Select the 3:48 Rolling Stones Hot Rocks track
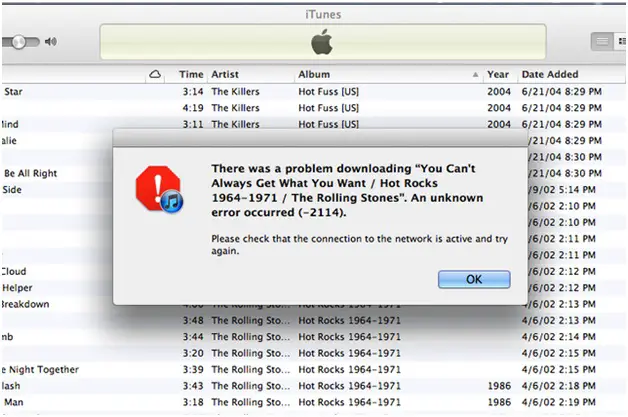The width and height of the screenshot is (628, 417). (x=300, y=321)
